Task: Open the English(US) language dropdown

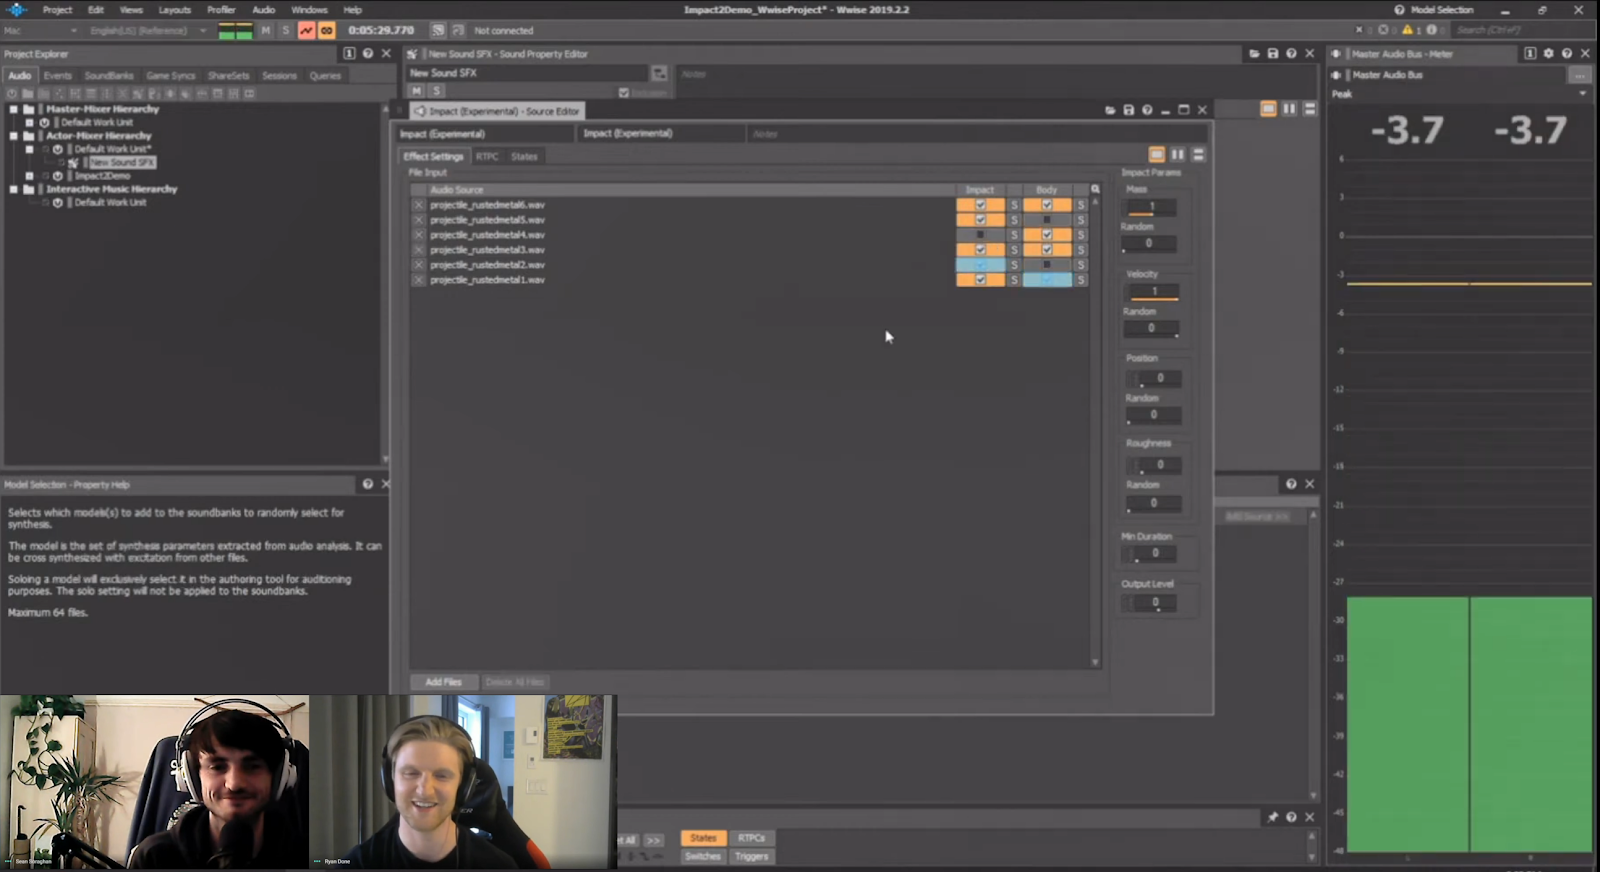Action: (x=147, y=31)
